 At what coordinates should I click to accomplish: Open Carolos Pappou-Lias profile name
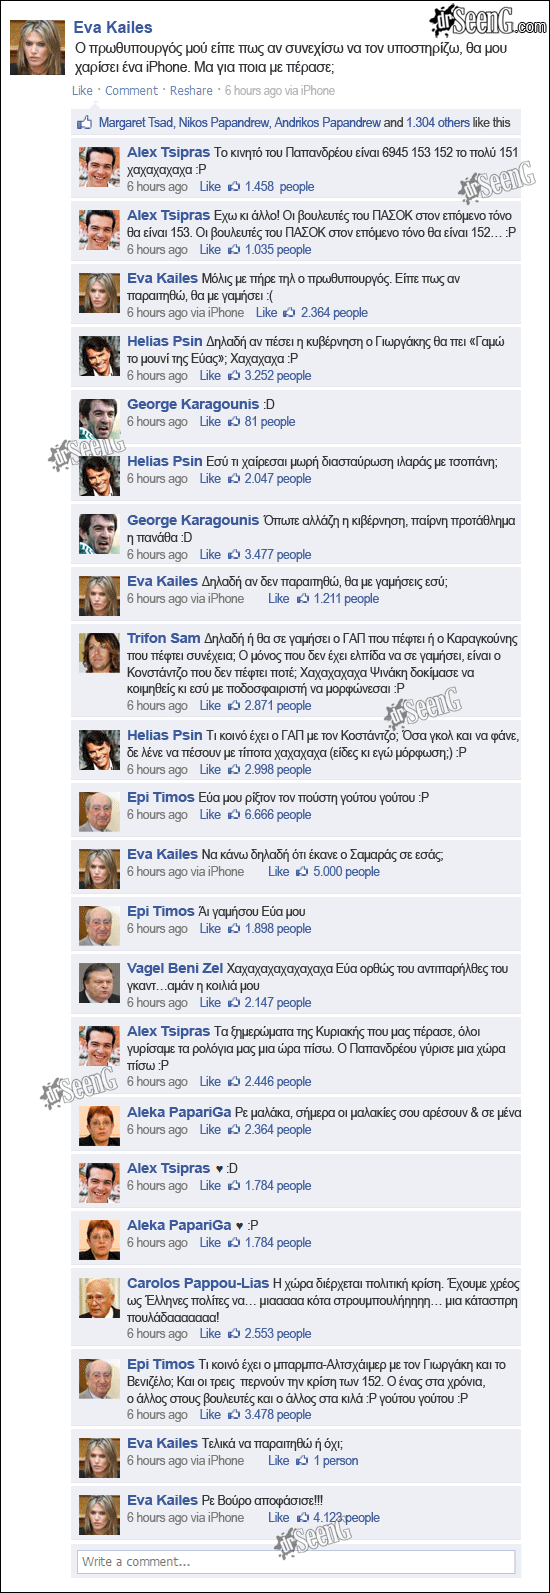point(198,1283)
